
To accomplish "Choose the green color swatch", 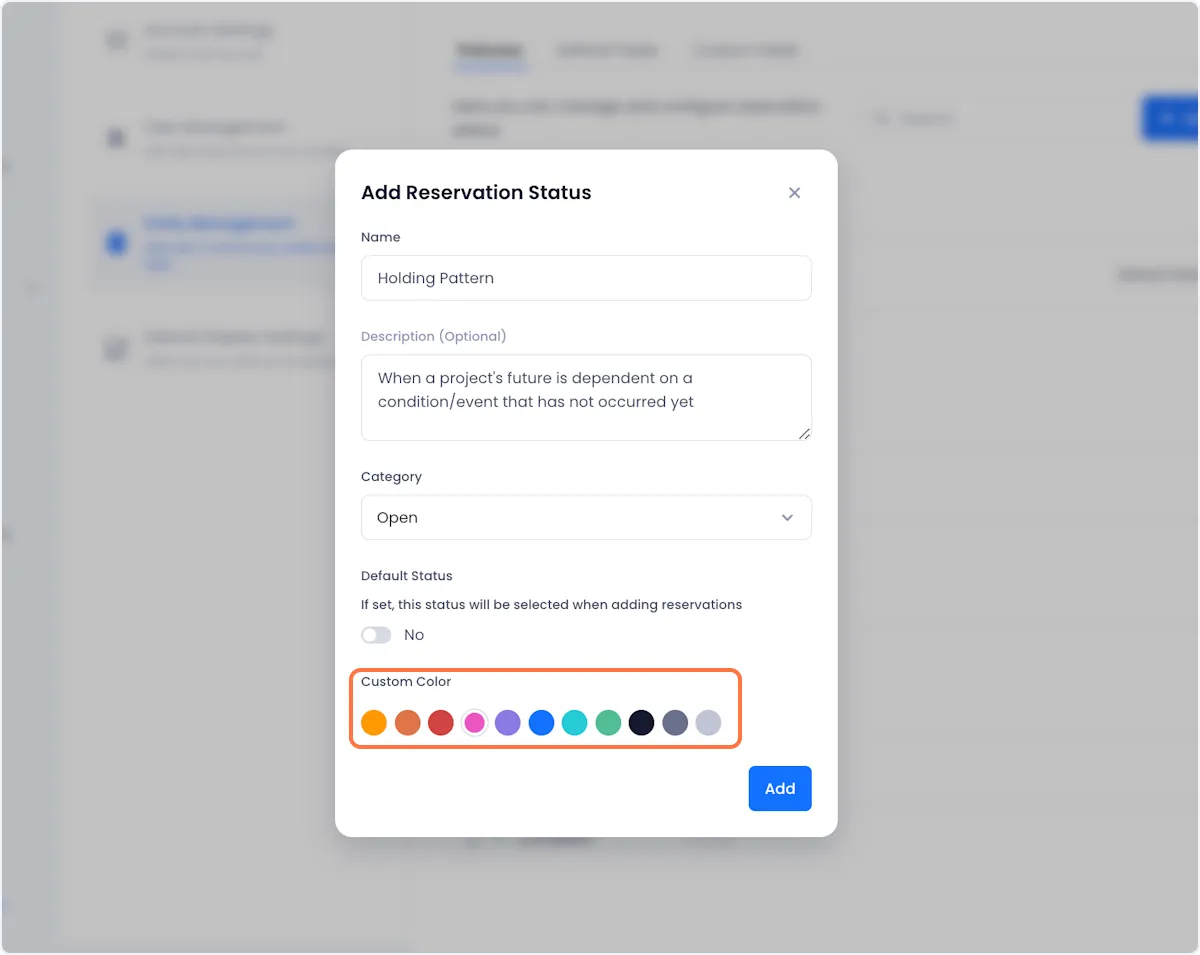I will (608, 722).
